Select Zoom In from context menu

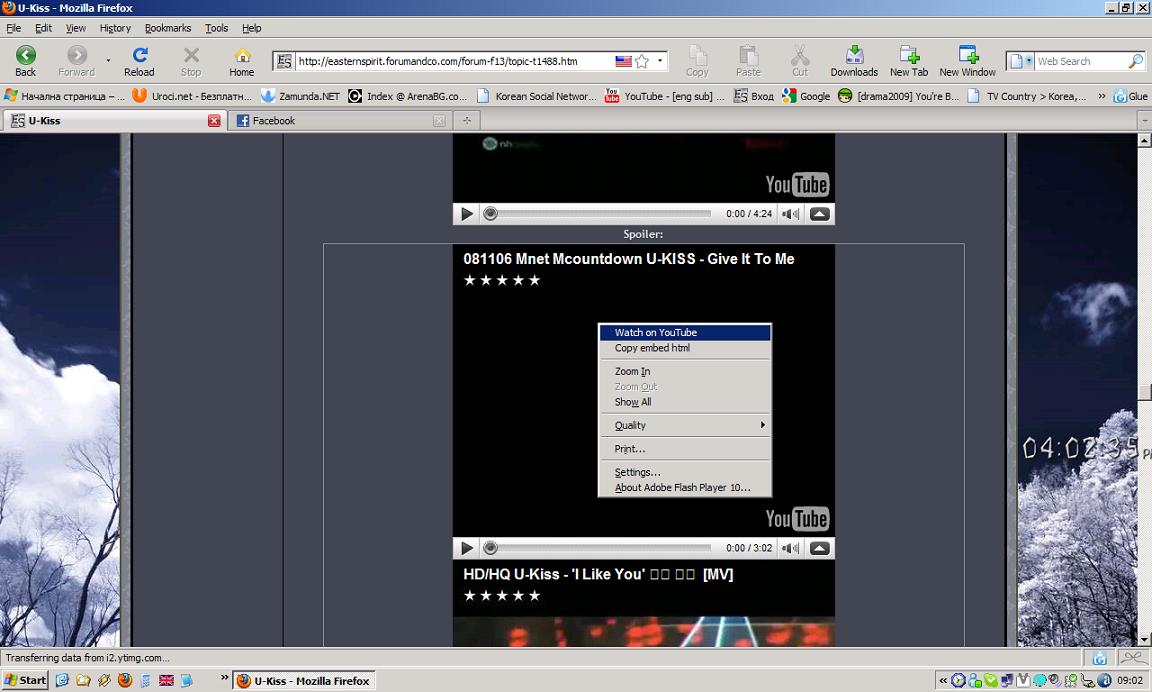coord(685,372)
